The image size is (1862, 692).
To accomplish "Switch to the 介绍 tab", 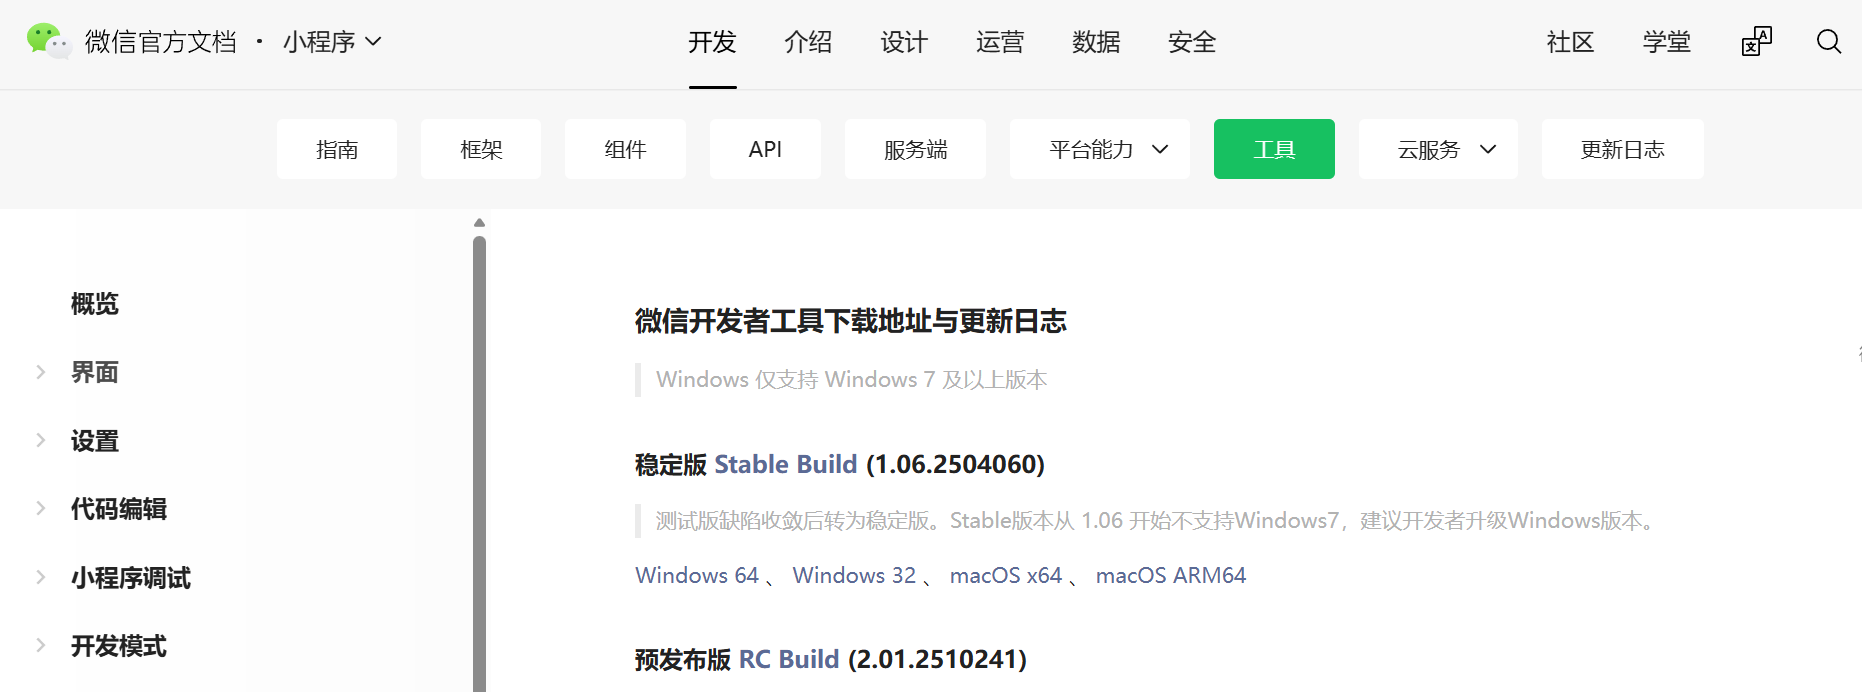I will (x=808, y=42).
